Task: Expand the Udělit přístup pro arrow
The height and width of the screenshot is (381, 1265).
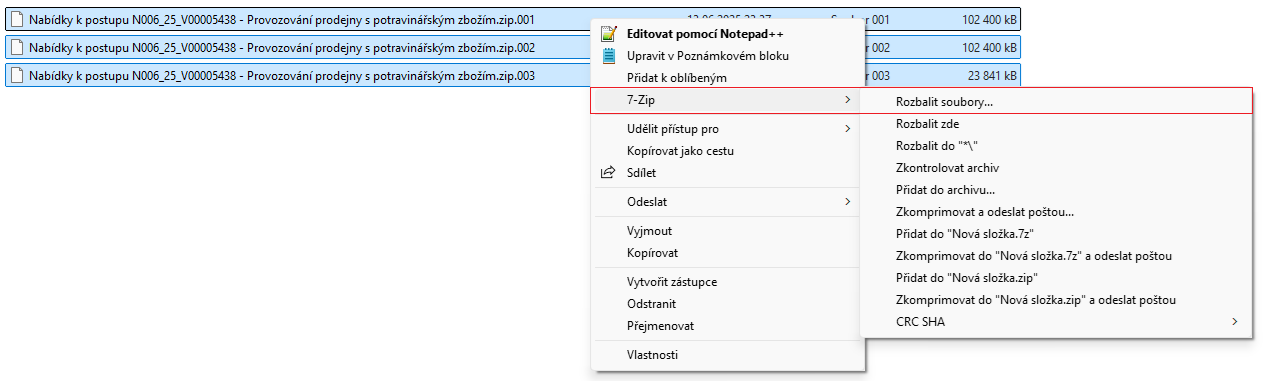Action: pyautogui.click(x=848, y=129)
